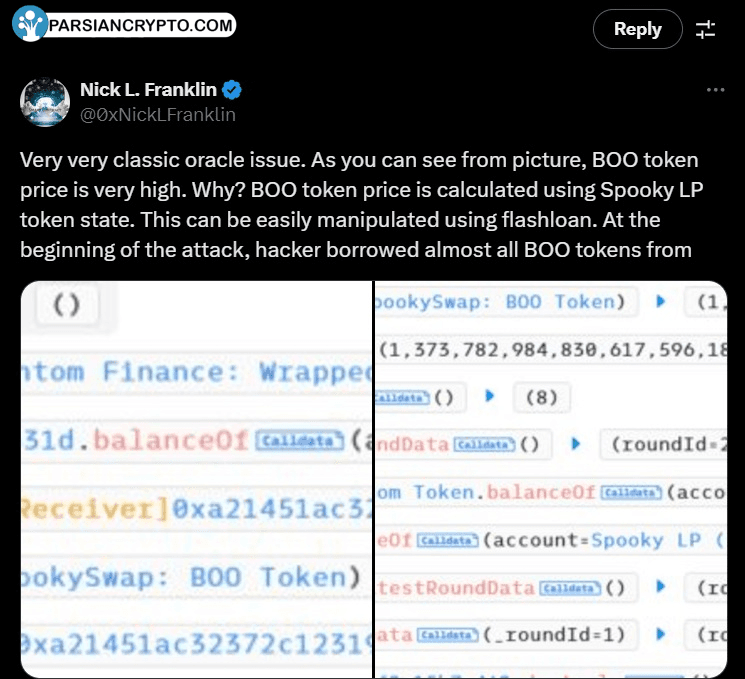Expand the arrow after BOO Token row

click(660, 301)
